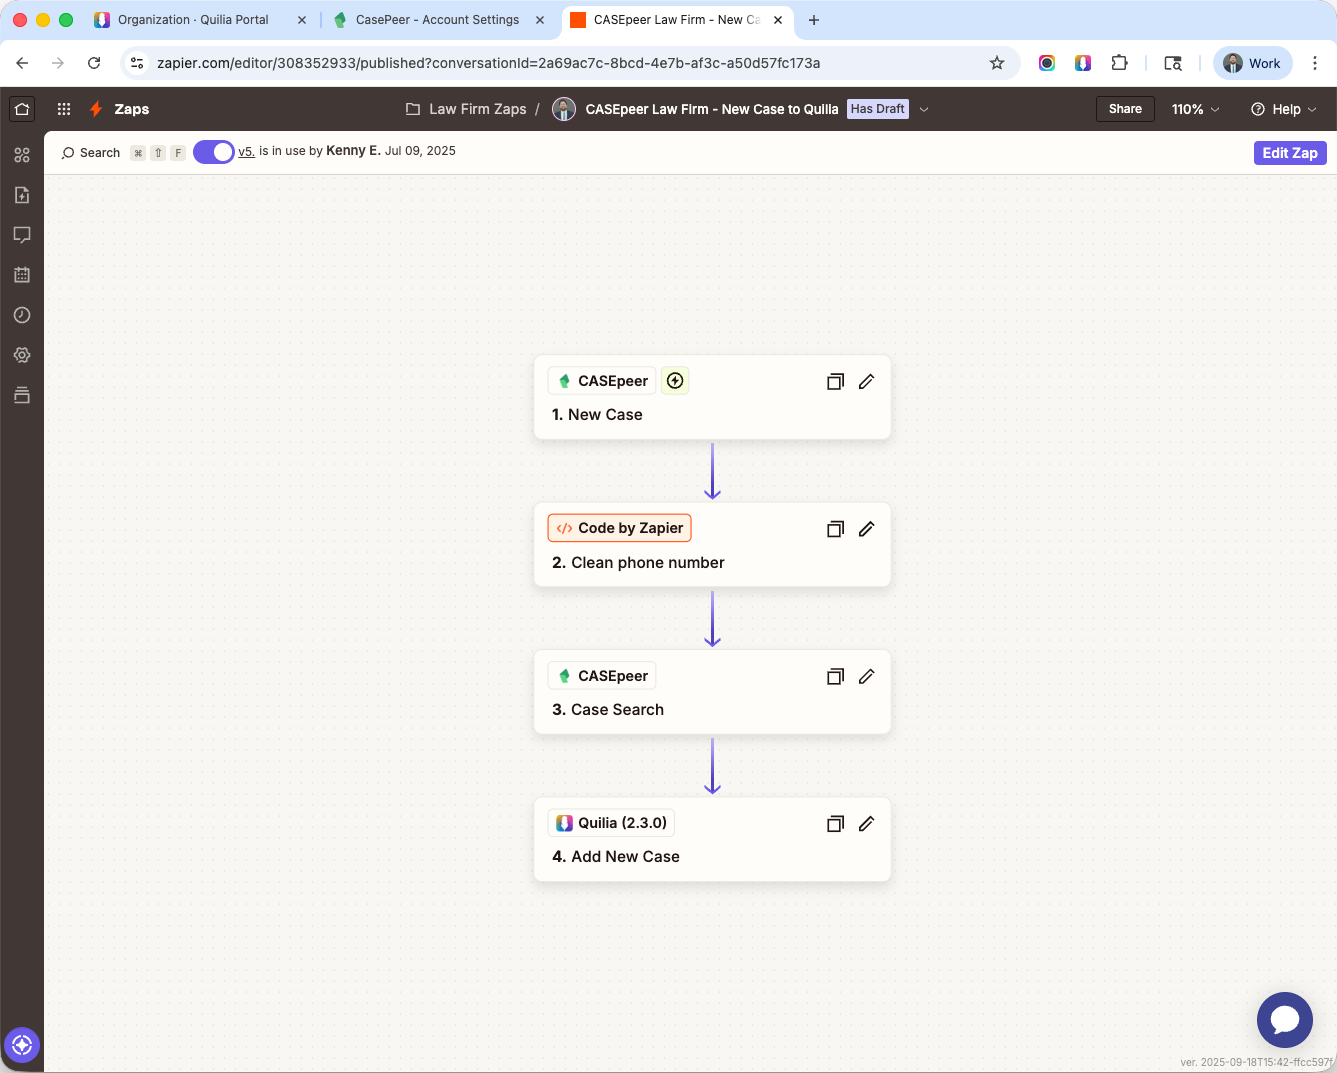Open the sidebar calendar icon
Viewport: 1337px width, 1073px height.
click(x=22, y=275)
